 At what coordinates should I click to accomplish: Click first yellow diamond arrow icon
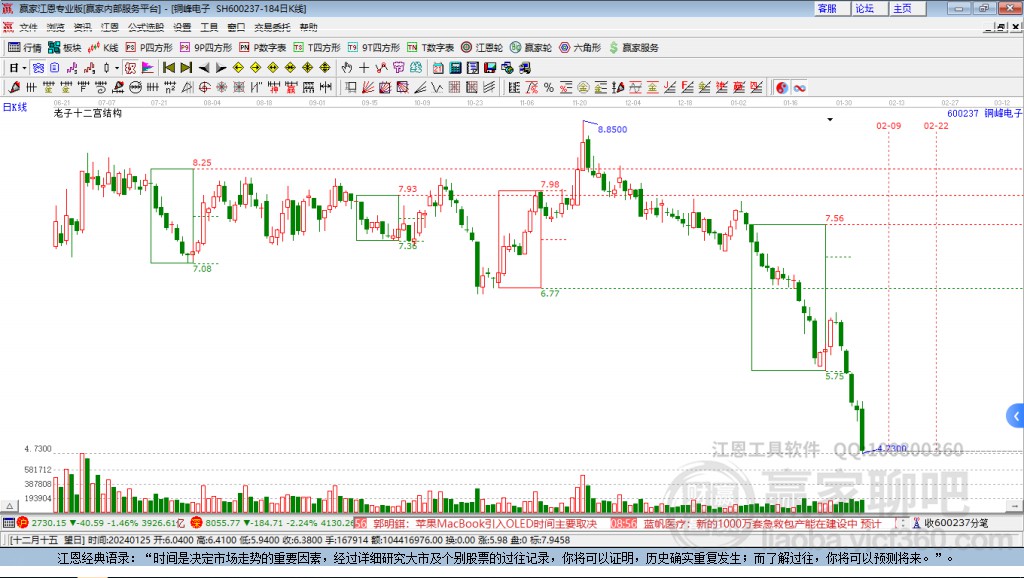[x=238, y=68]
